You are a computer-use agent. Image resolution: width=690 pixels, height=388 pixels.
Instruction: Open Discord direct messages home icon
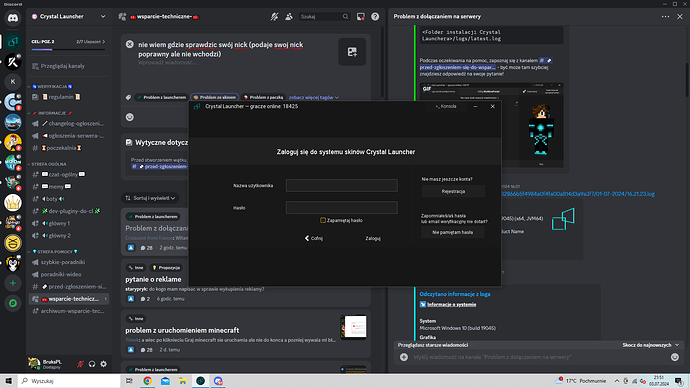point(13,18)
